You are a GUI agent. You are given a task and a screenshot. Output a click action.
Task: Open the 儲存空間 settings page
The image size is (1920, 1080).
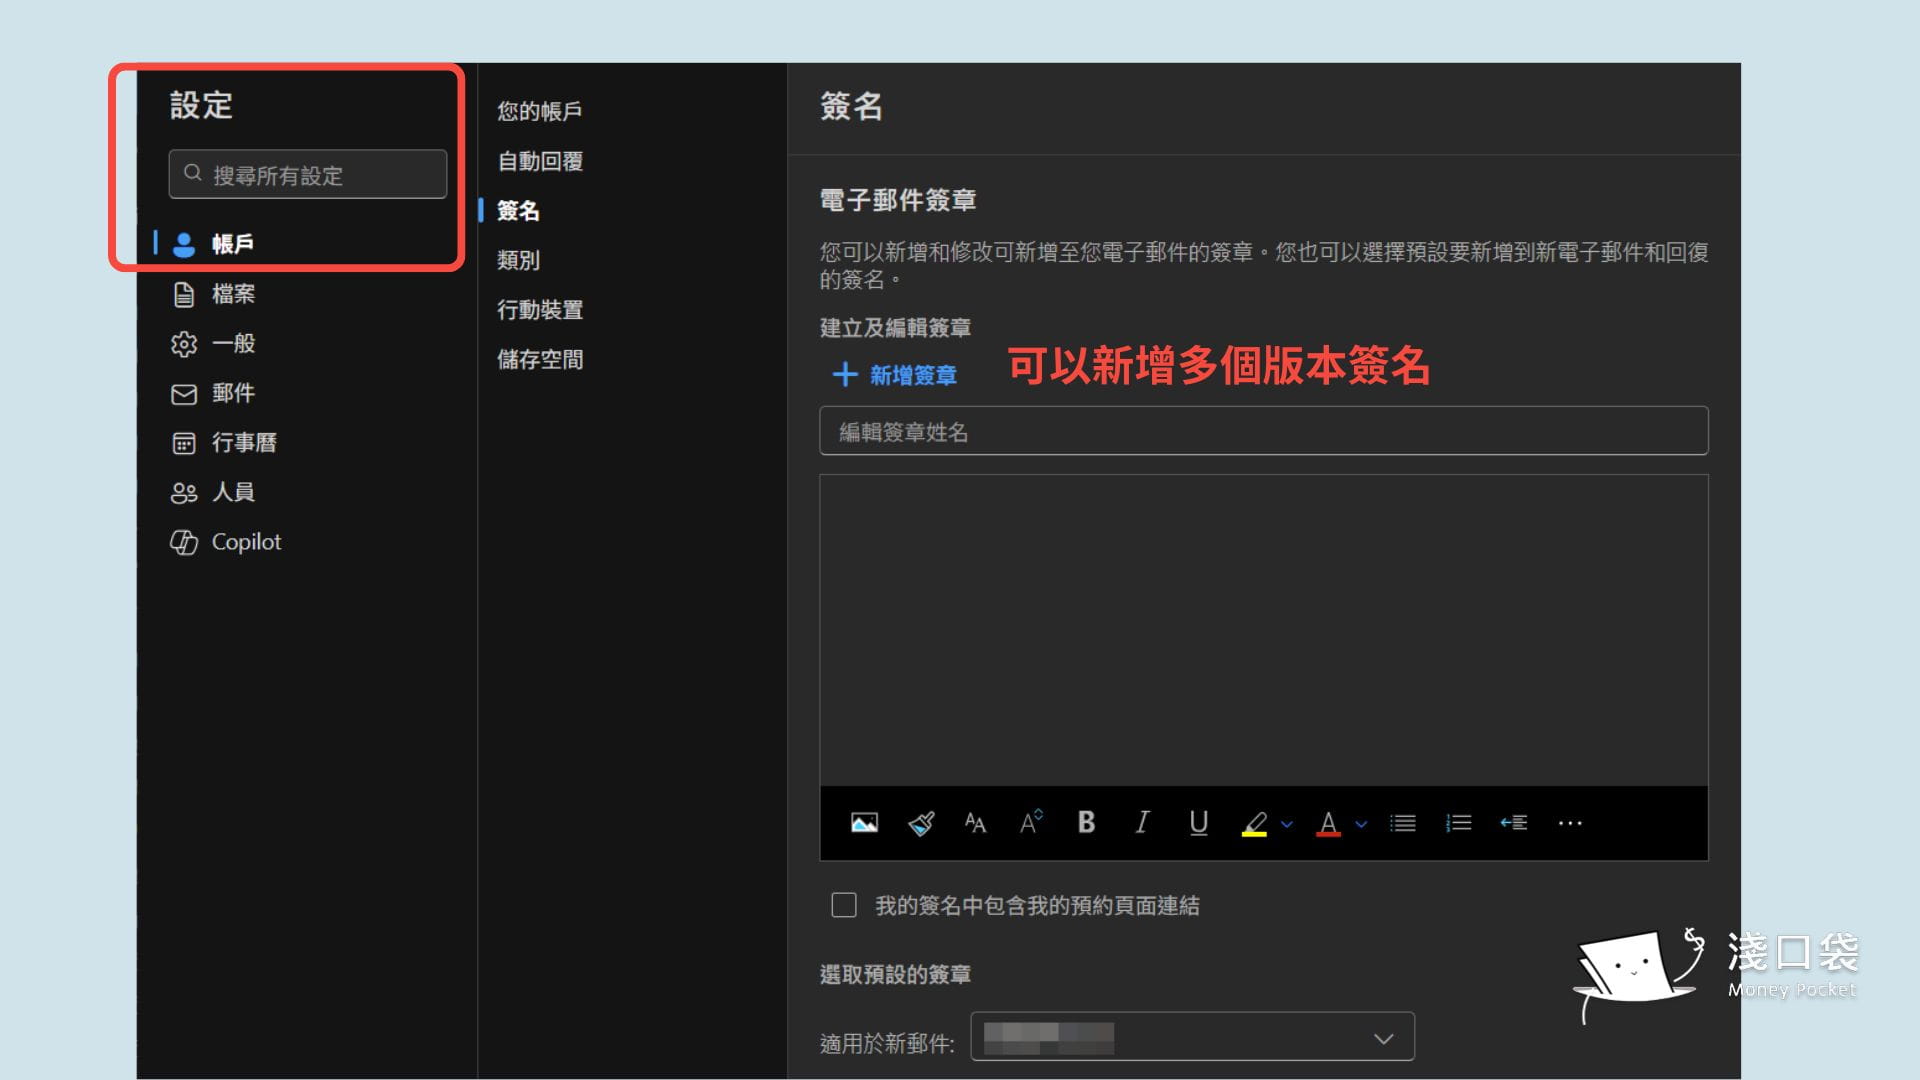coord(540,359)
